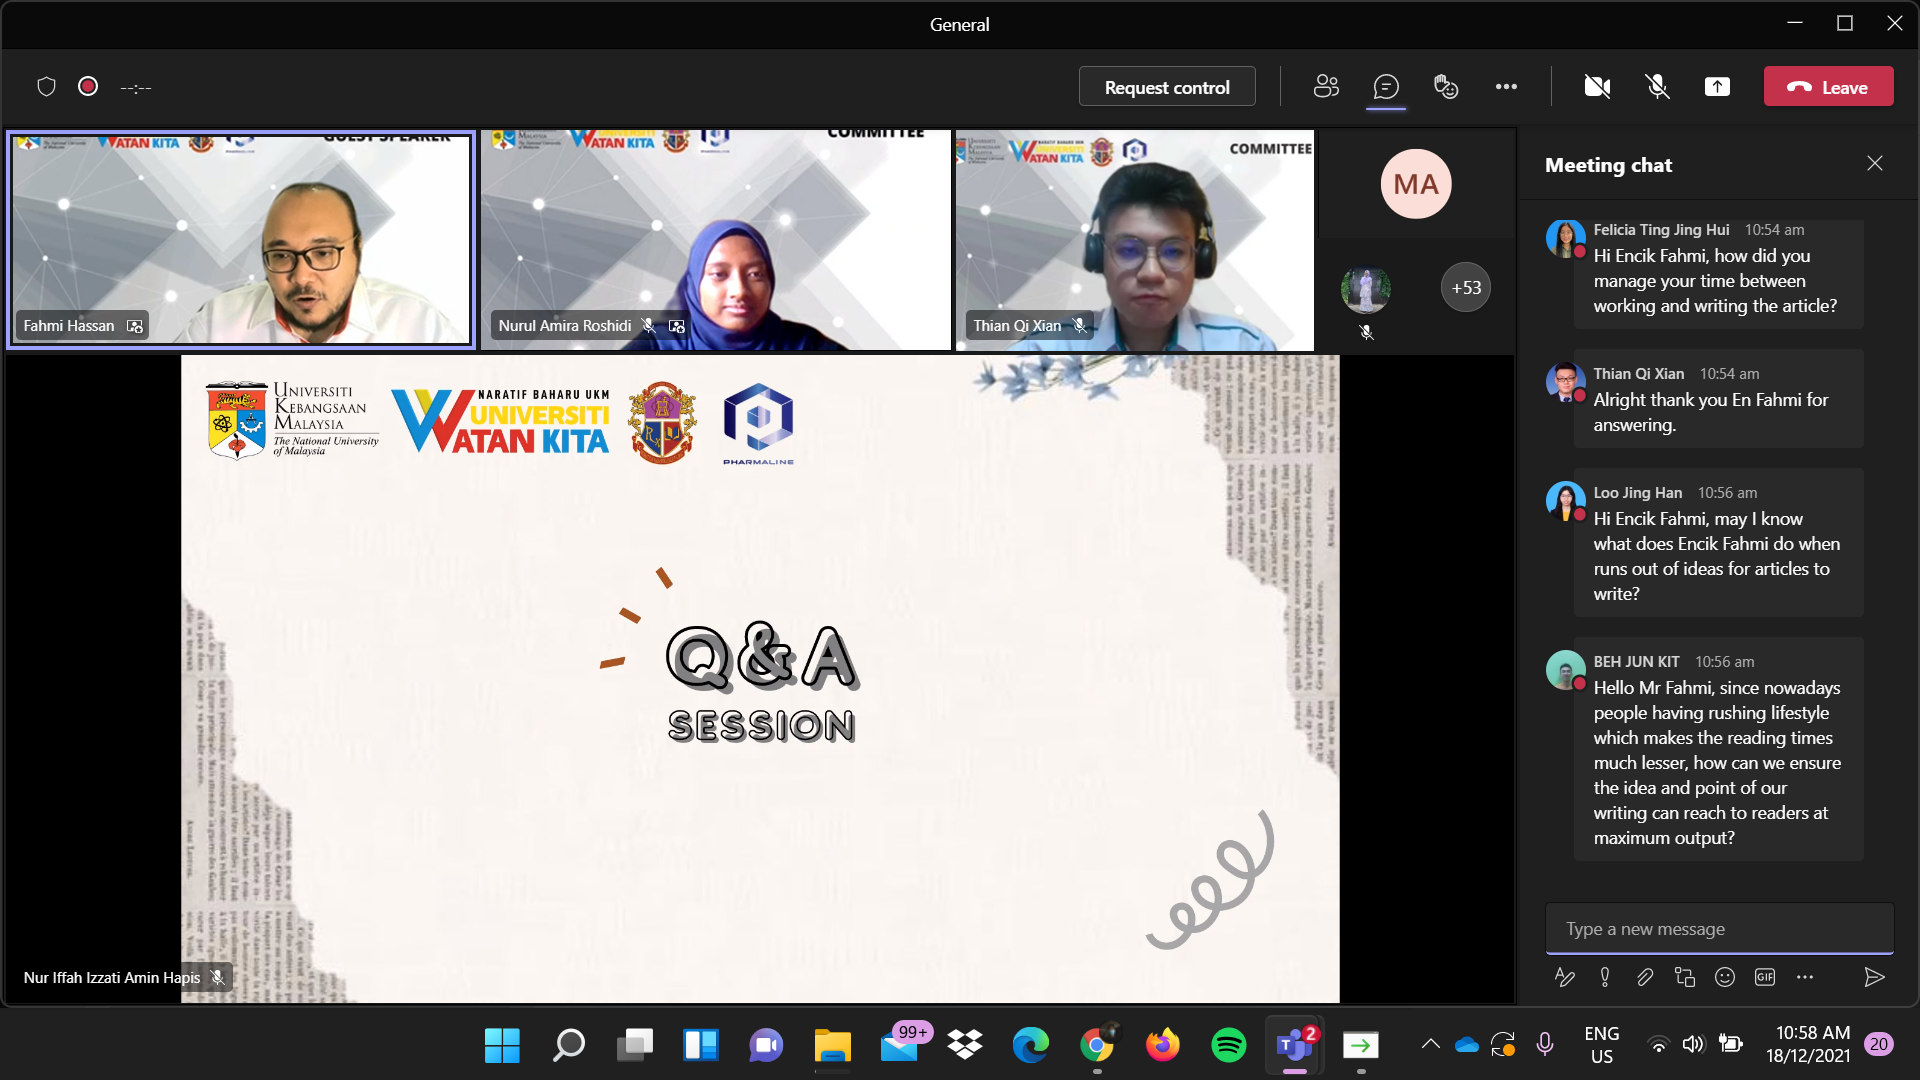Leave the meeting
The image size is (1920, 1080).
point(1828,87)
